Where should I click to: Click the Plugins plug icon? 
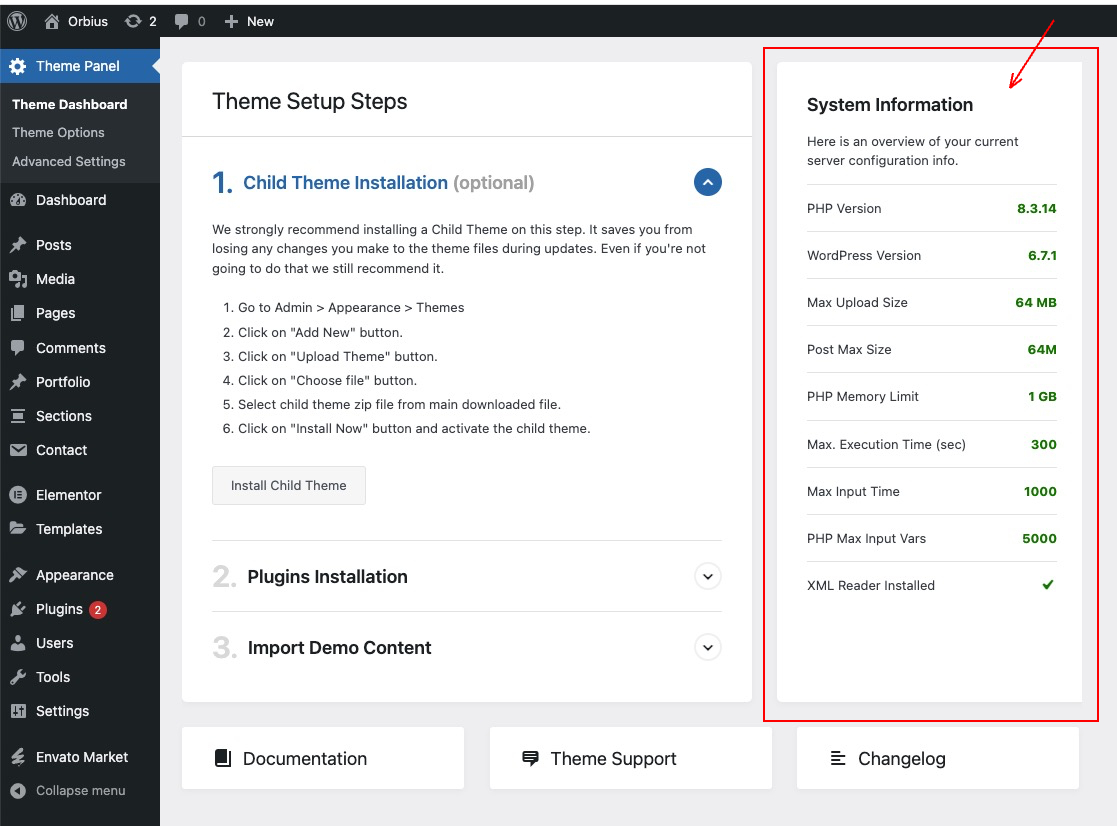(18, 609)
